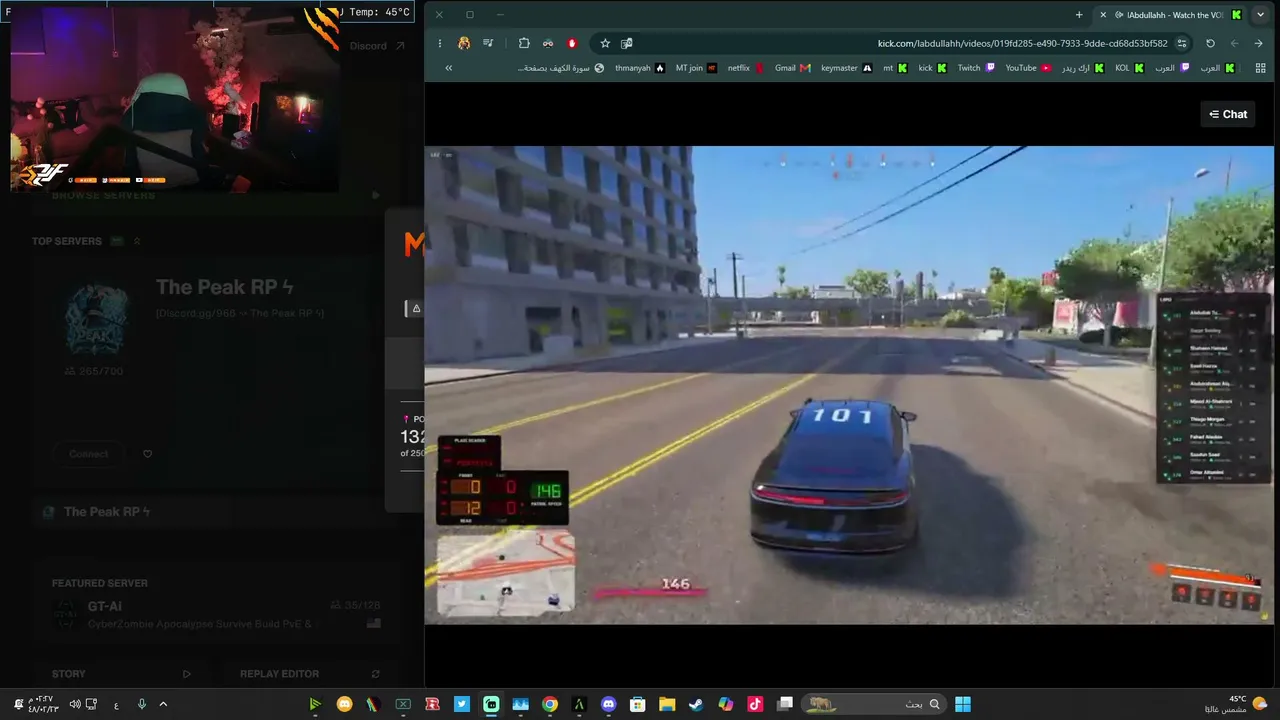Open Discord from the taskbar

pyautogui.click(x=609, y=704)
